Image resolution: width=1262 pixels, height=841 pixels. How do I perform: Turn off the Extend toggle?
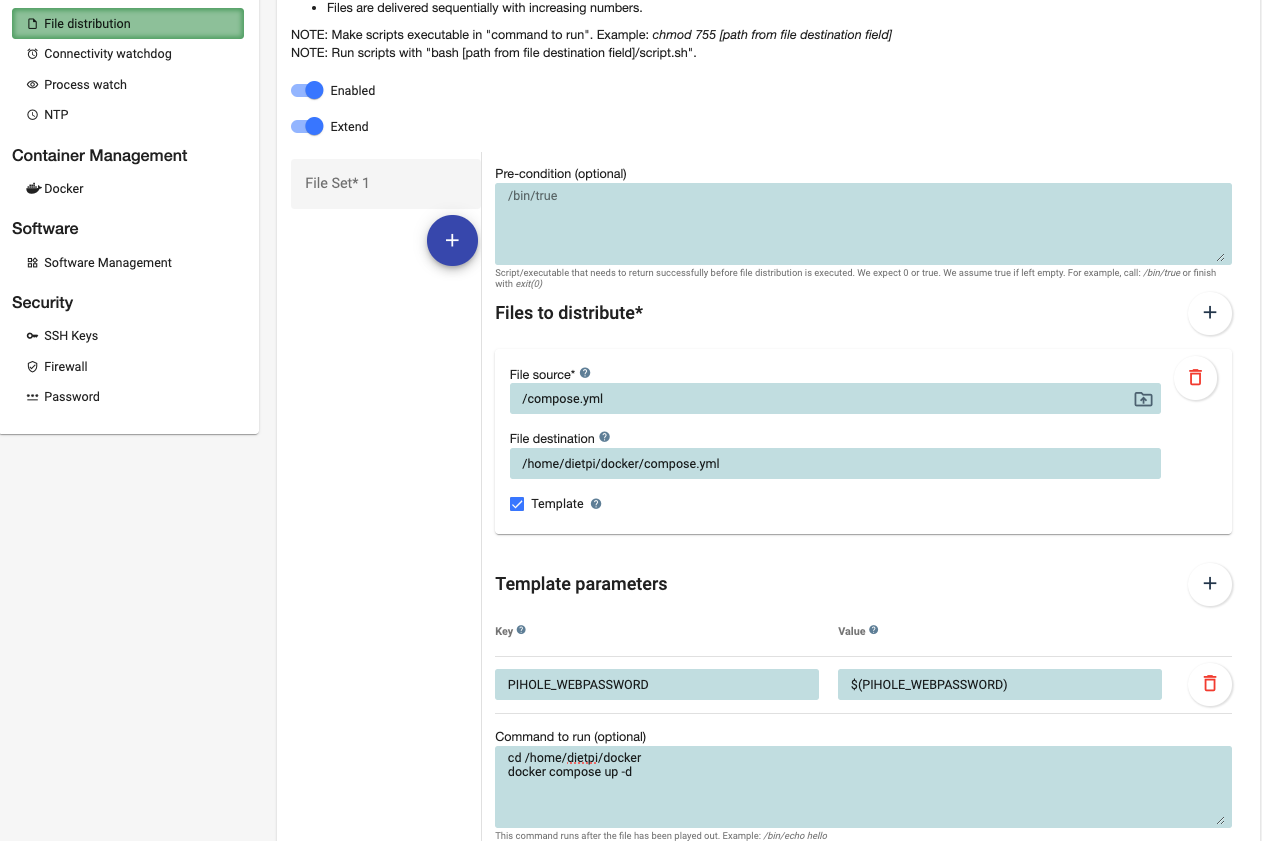tap(308, 126)
